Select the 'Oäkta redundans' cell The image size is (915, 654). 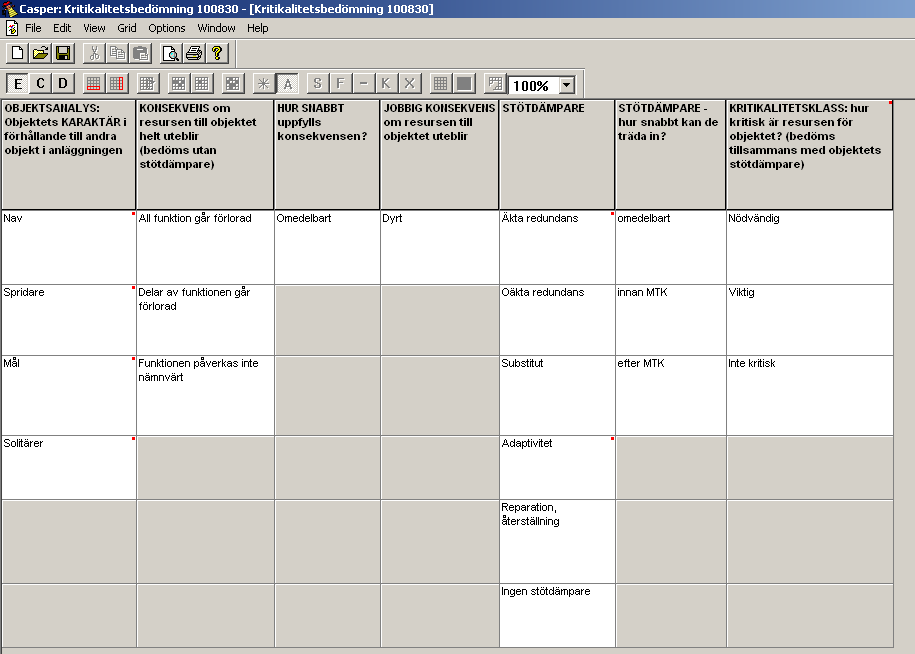pyautogui.click(x=557, y=320)
